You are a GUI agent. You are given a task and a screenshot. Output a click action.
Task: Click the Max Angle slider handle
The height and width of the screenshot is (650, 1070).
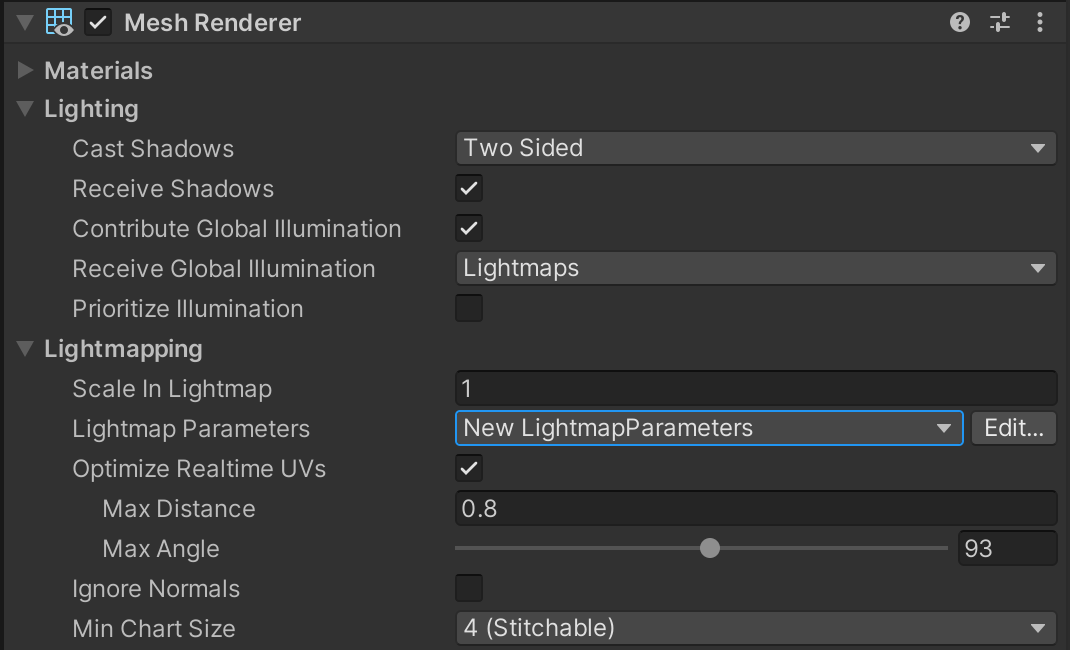coord(710,548)
